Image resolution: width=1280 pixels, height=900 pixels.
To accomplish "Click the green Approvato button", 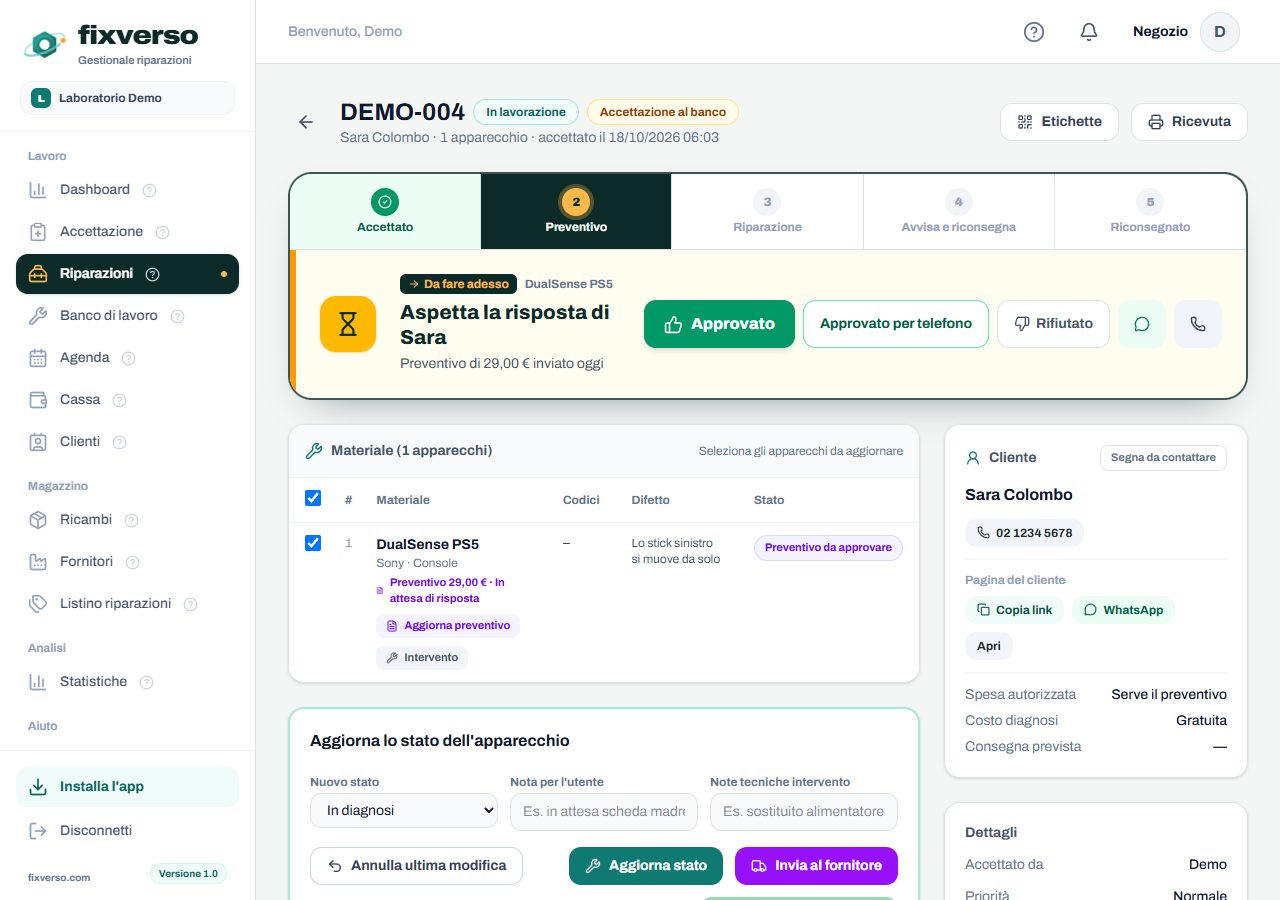I will coord(719,324).
